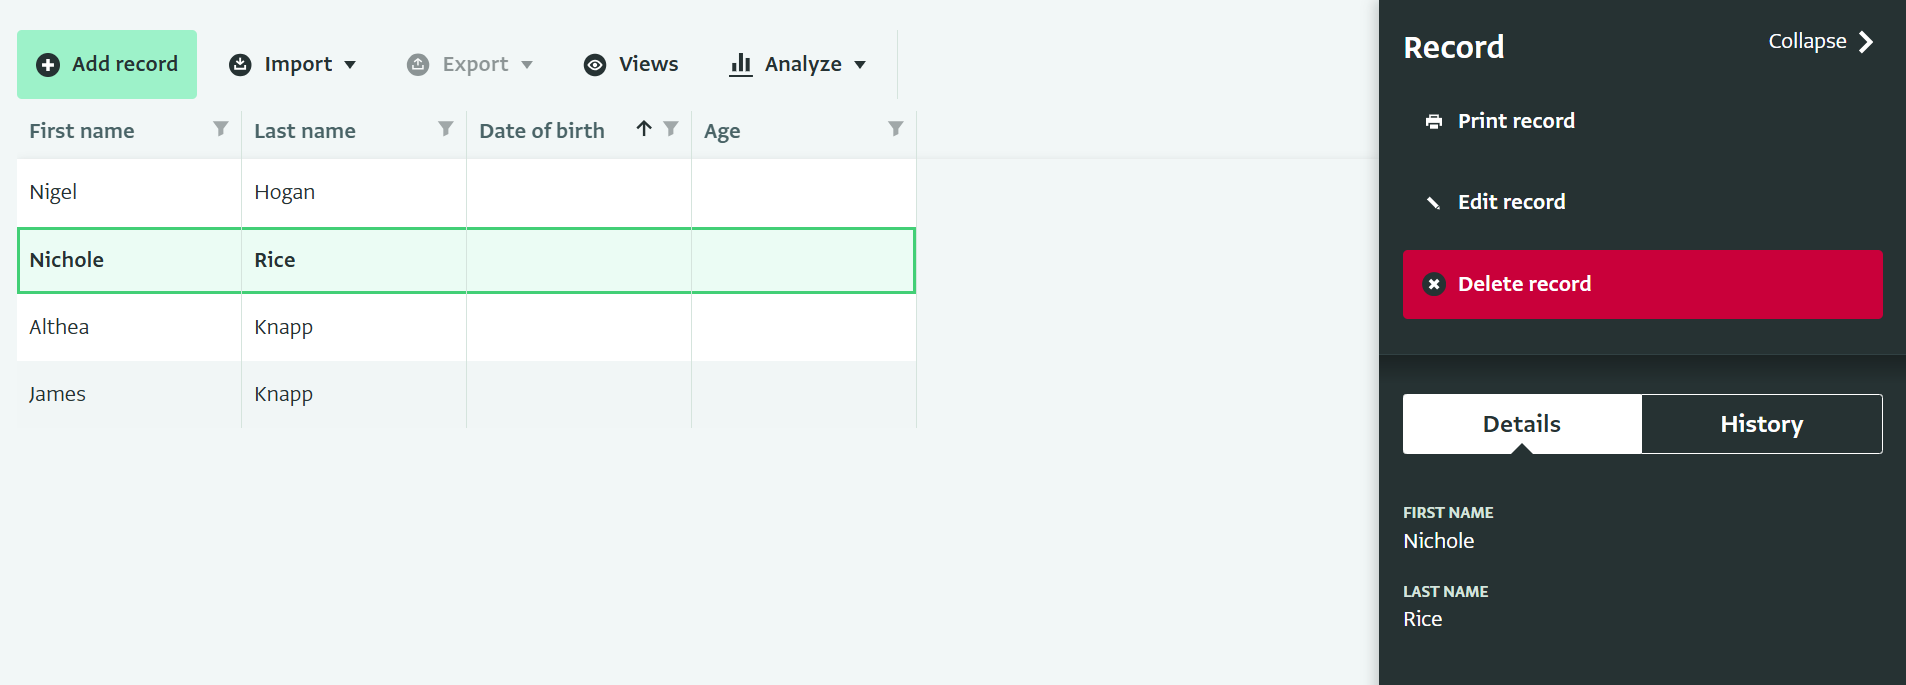1906x685 pixels.
Task: Toggle the Last name column filter
Action: coord(446,128)
